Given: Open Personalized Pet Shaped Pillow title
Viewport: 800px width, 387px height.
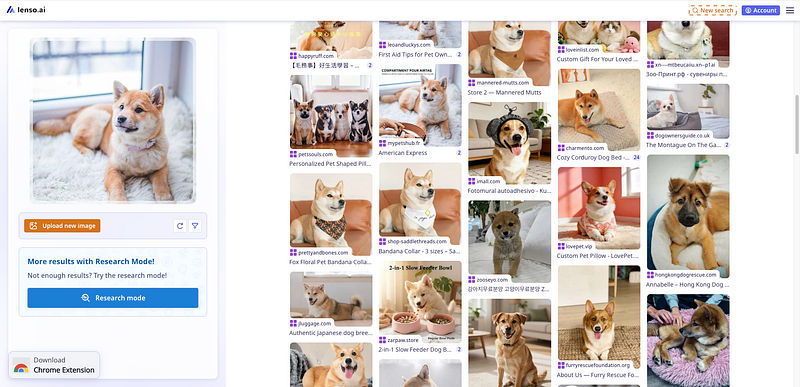Looking at the screenshot, I should pos(331,164).
